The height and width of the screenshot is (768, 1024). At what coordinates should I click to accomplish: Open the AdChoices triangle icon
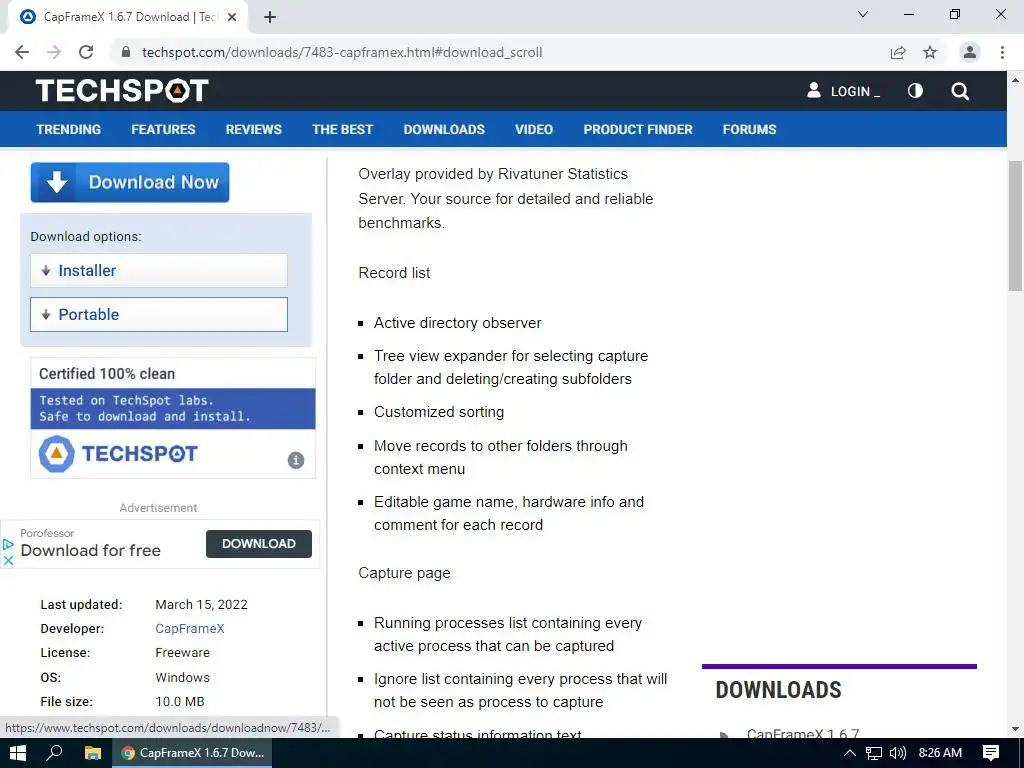(8, 544)
